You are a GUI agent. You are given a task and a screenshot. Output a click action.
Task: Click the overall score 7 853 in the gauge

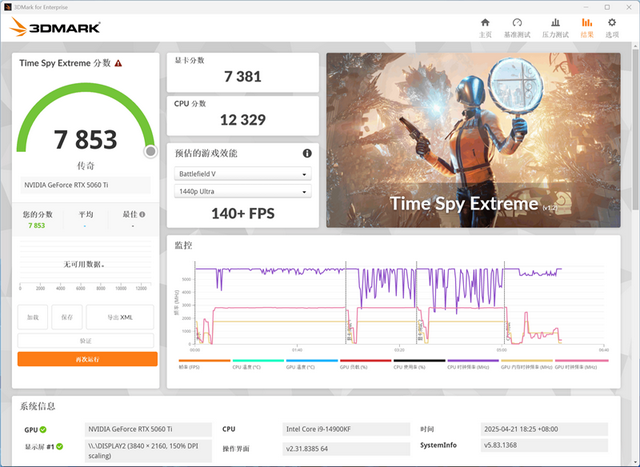pyautogui.click(x=85, y=139)
